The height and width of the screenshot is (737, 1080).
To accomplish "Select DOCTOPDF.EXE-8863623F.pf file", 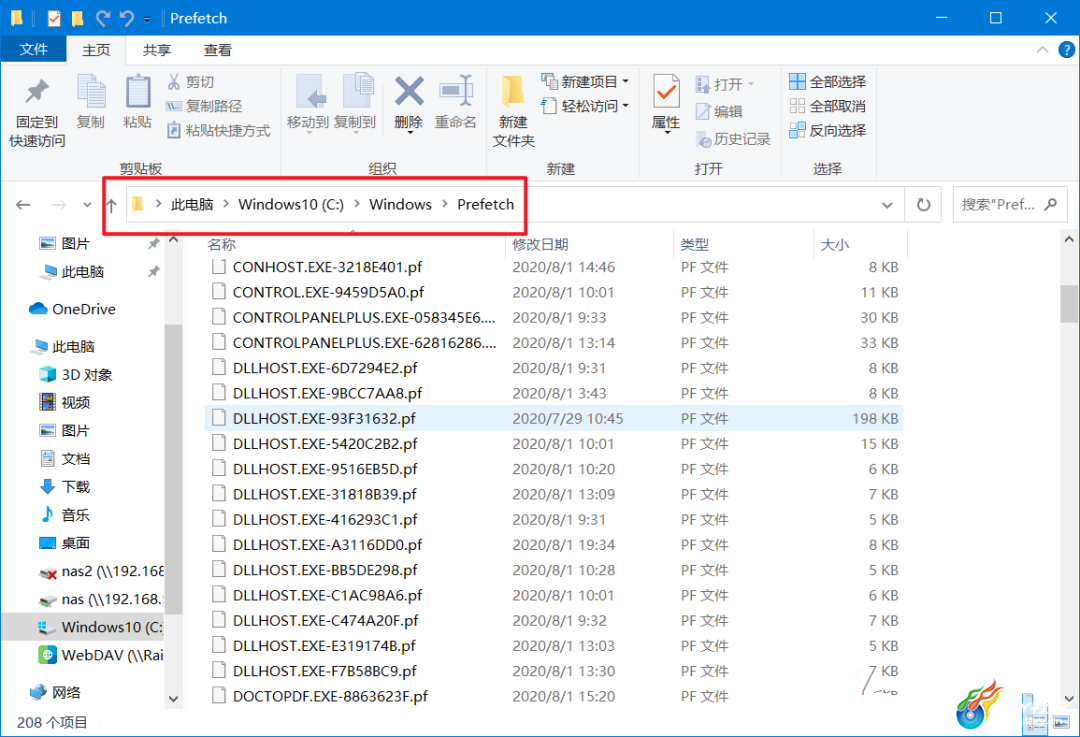I will tap(554, 696).
